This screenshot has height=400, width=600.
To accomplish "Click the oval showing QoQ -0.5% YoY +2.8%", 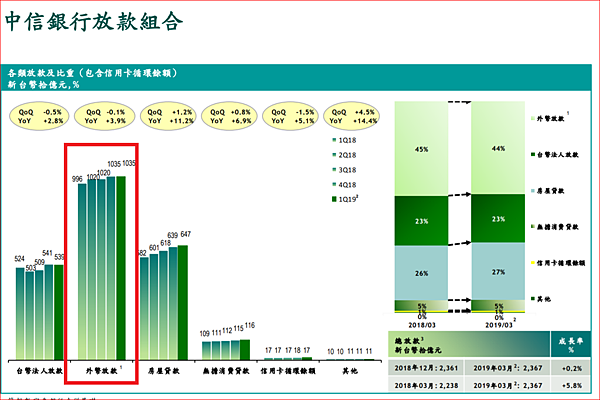I will click(39, 116).
